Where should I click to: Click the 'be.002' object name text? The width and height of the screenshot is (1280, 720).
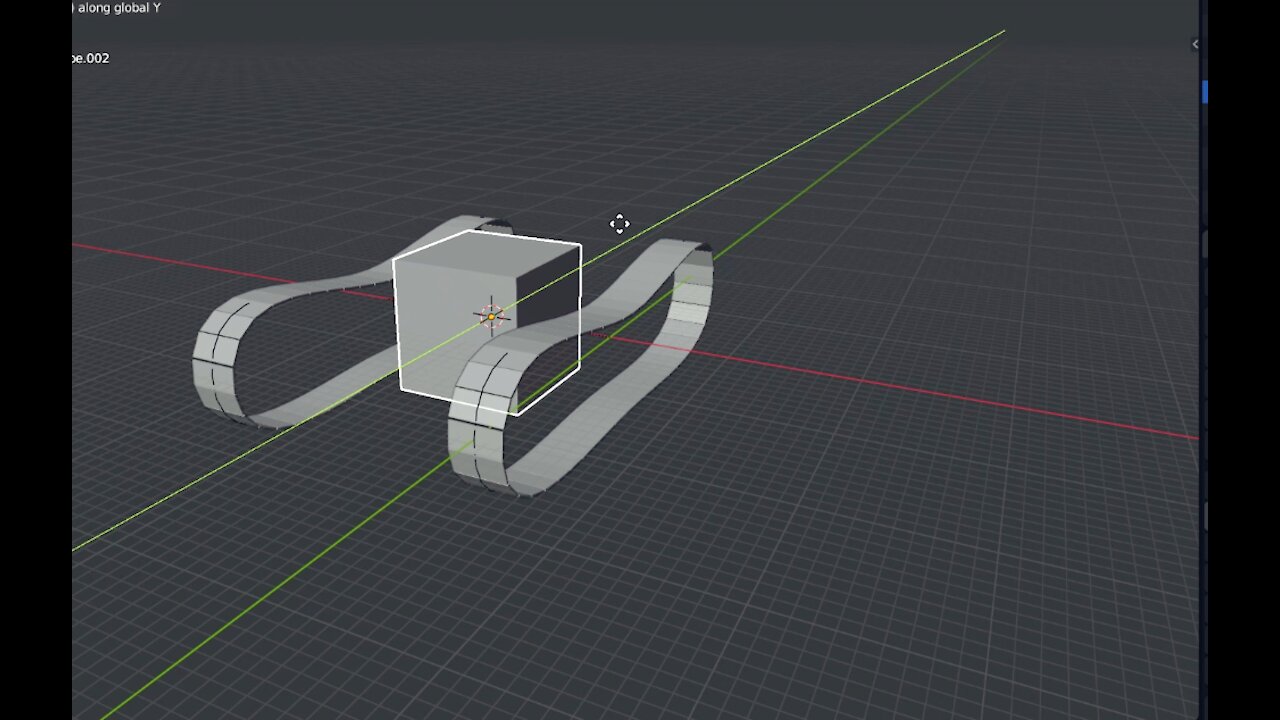[x=90, y=58]
